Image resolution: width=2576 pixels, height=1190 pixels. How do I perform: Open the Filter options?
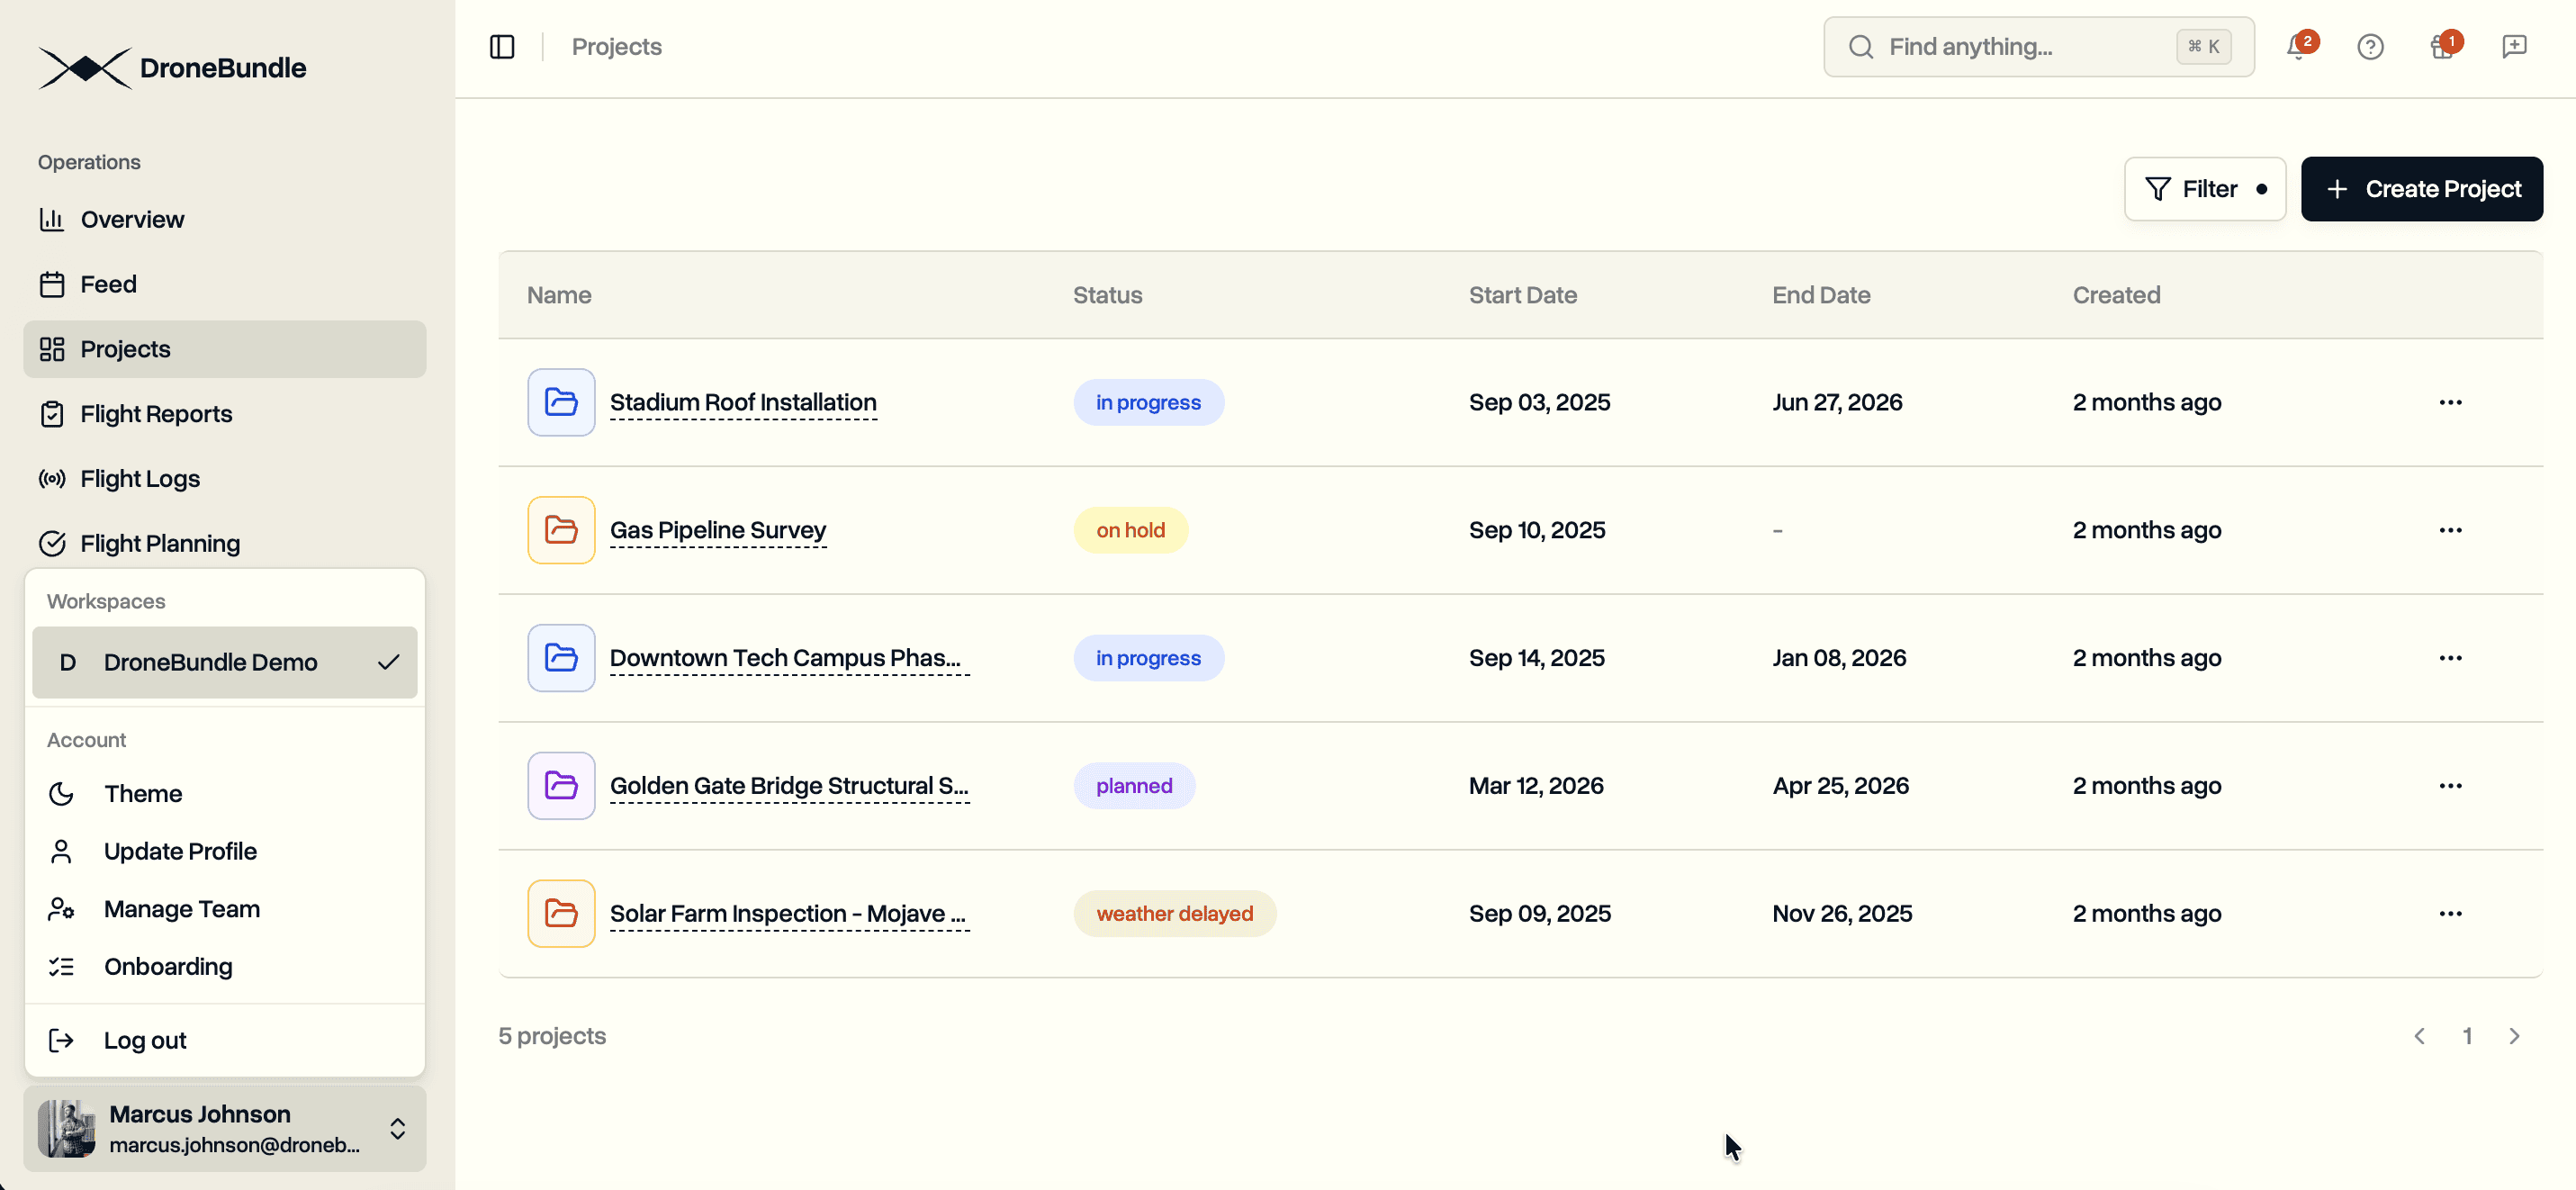coord(2205,189)
